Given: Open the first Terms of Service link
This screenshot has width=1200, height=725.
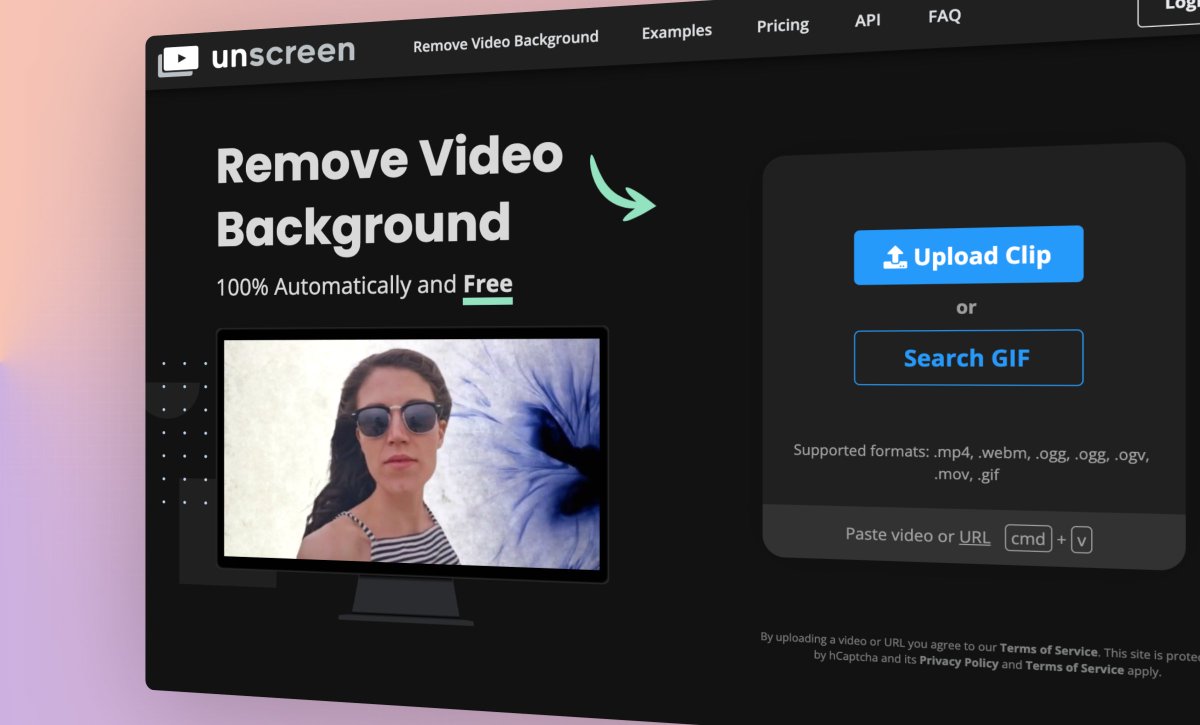Looking at the screenshot, I should [x=1048, y=650].
